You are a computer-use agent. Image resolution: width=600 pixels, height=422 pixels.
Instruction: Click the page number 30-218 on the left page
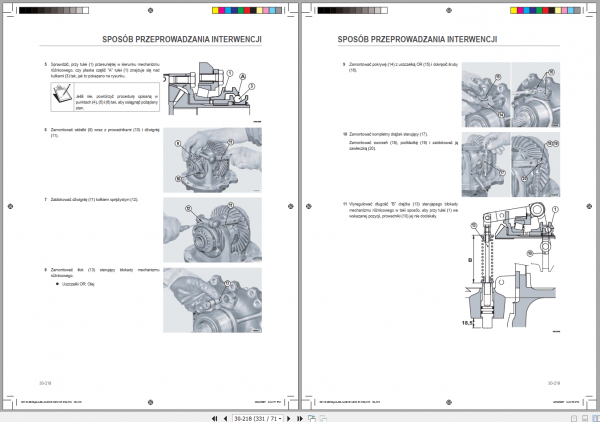(x=45, y=383)
